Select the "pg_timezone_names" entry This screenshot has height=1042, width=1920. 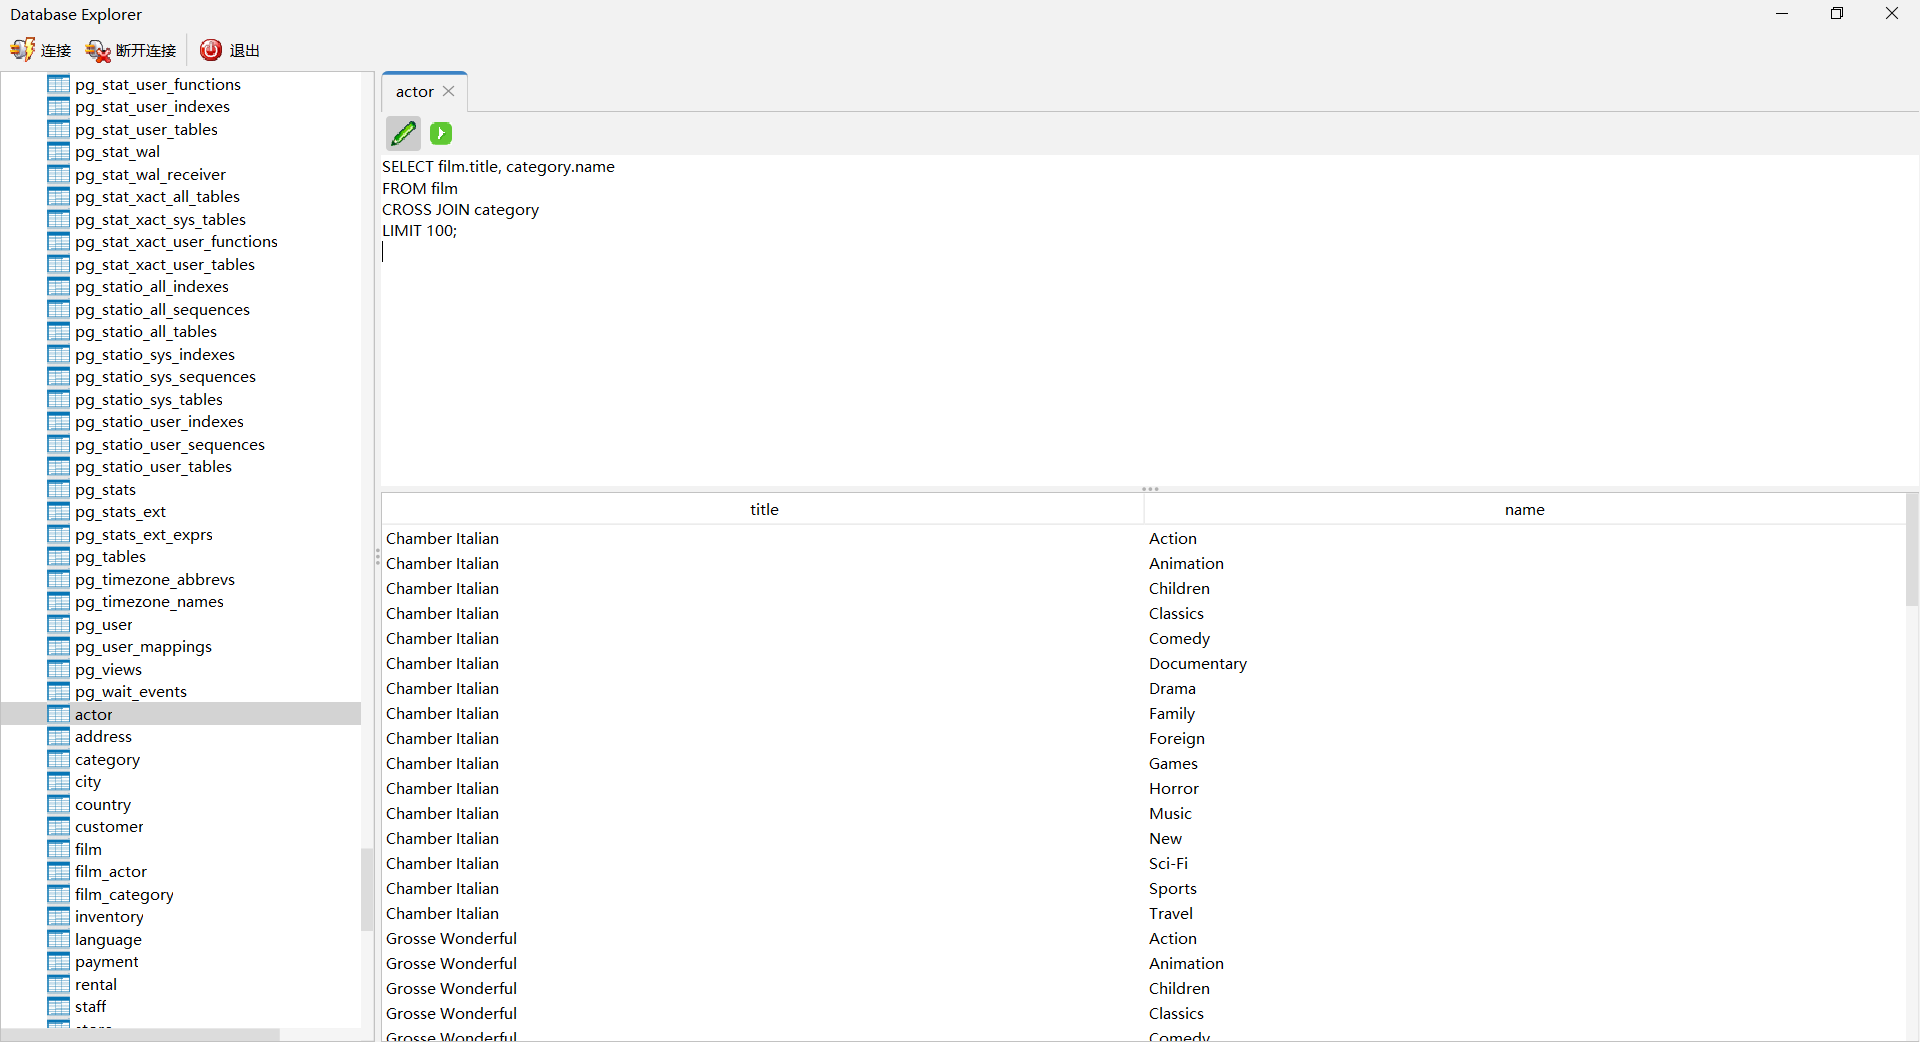[x=149, y=601]
